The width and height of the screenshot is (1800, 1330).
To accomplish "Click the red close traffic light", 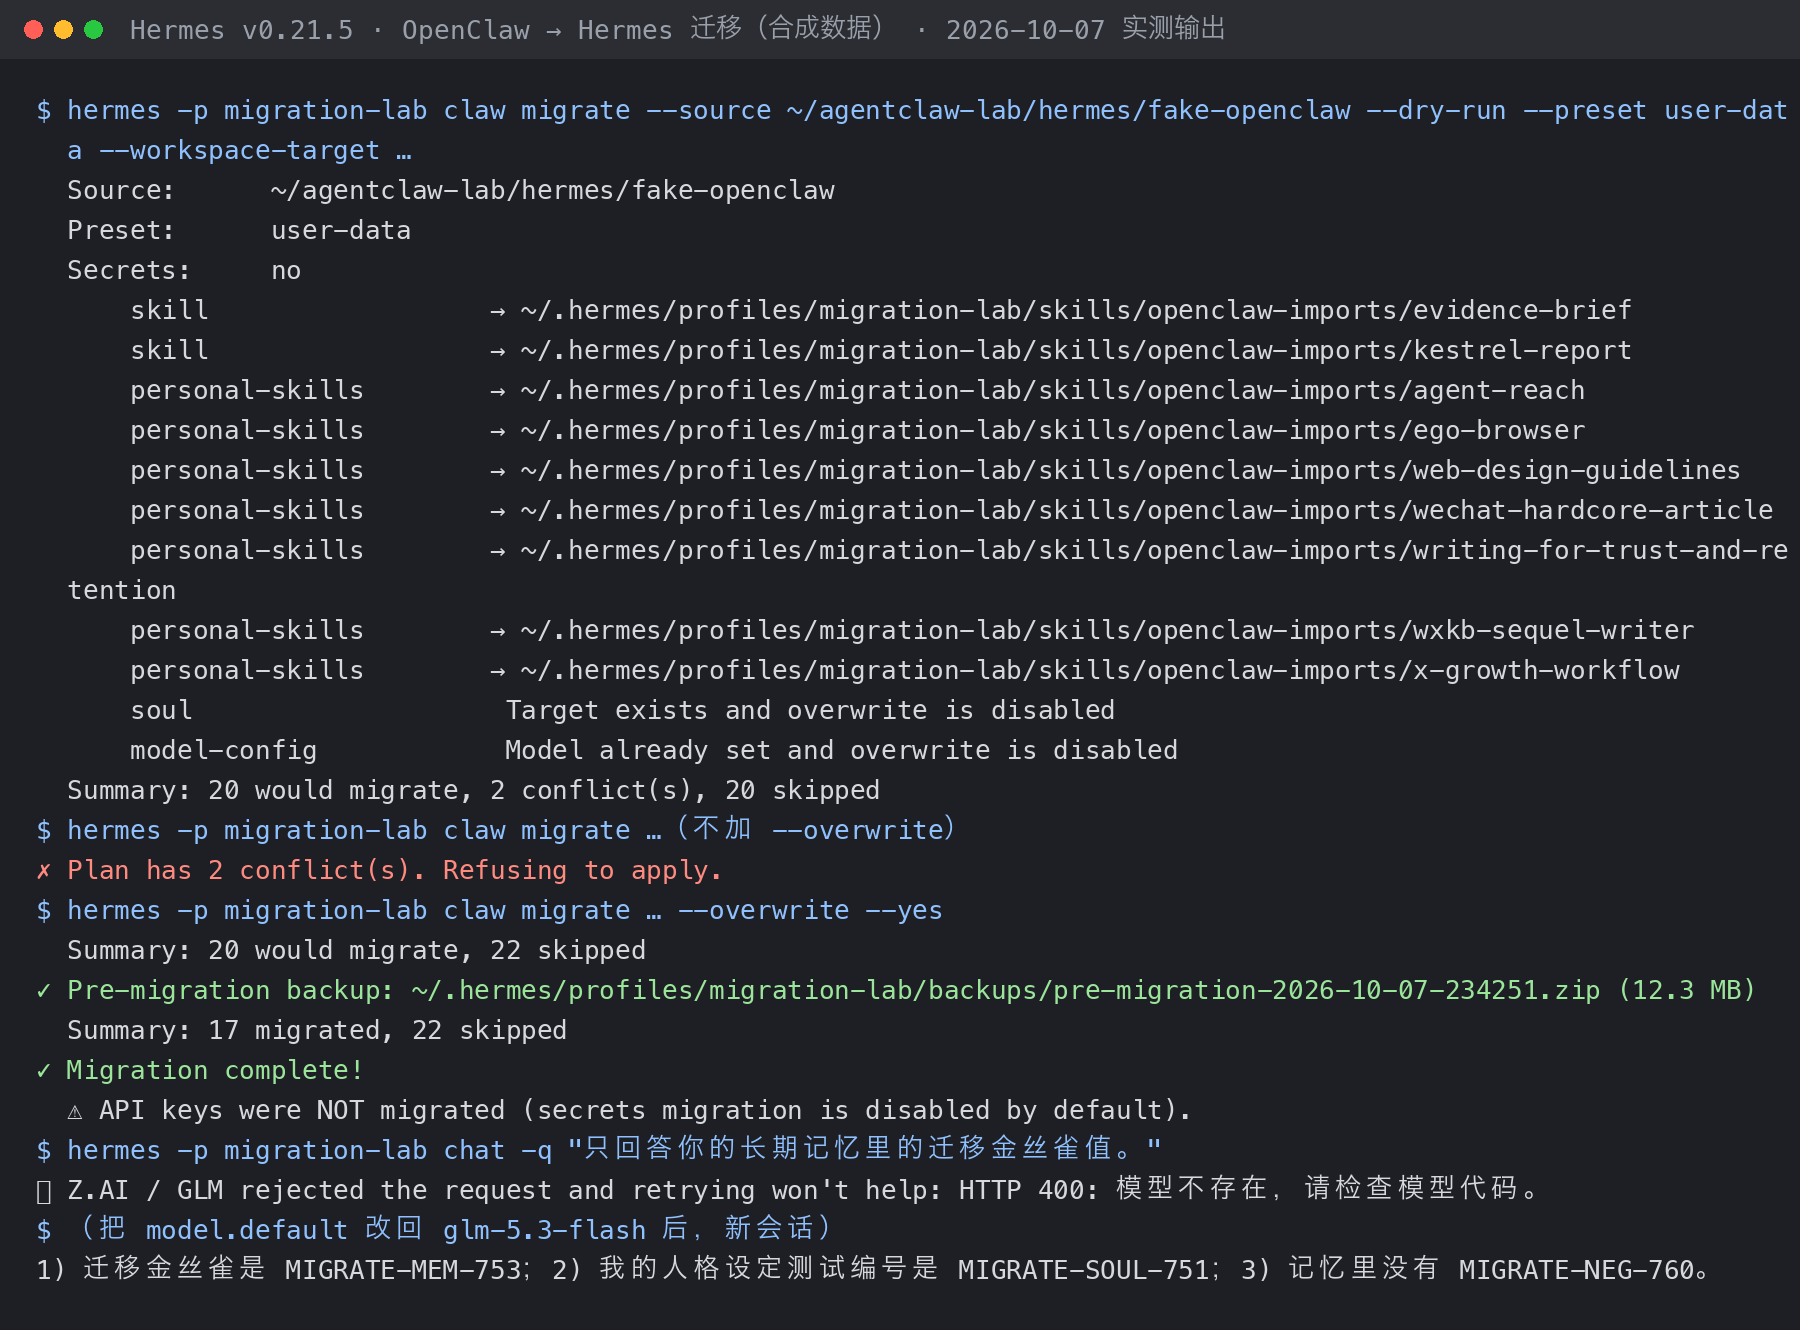I will (x=33, y=30).
